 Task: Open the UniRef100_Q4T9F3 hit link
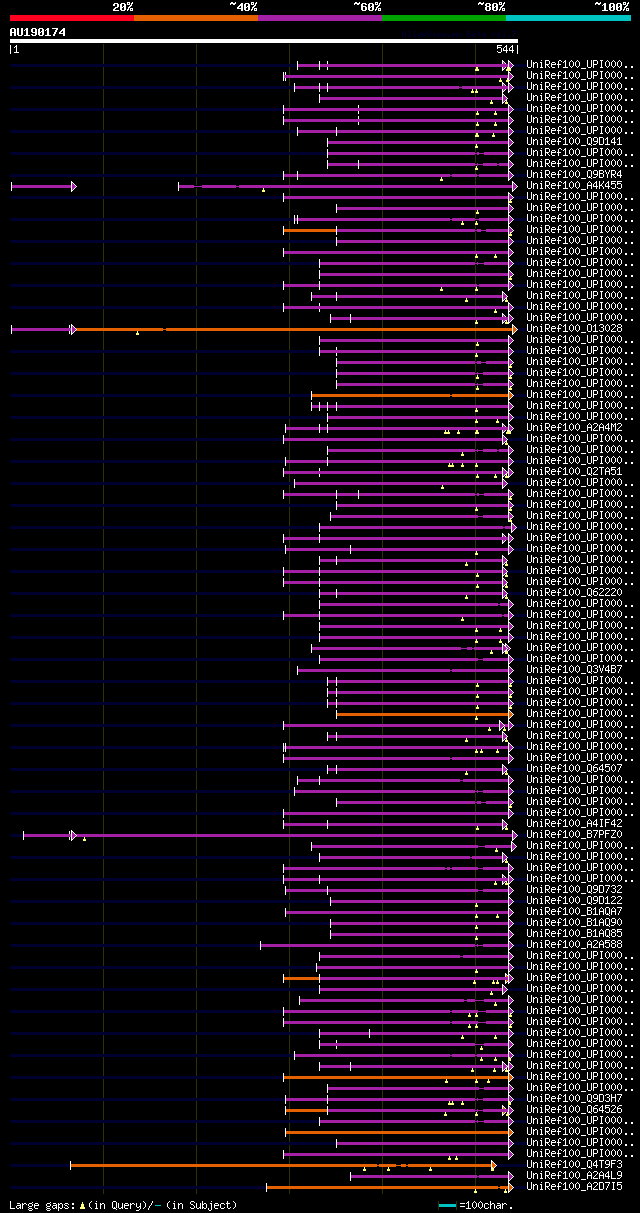[574, 1164]
